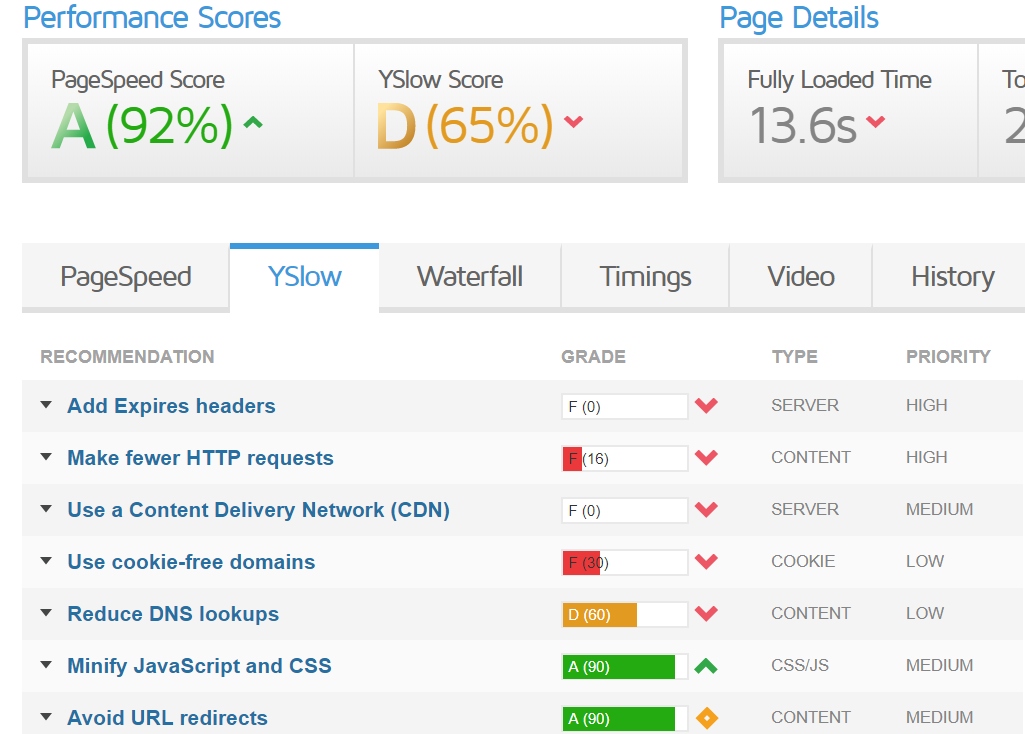1025x734 pixels.
Task: Click the green up arrow beside PageSpeed Score
Action: 254,123
